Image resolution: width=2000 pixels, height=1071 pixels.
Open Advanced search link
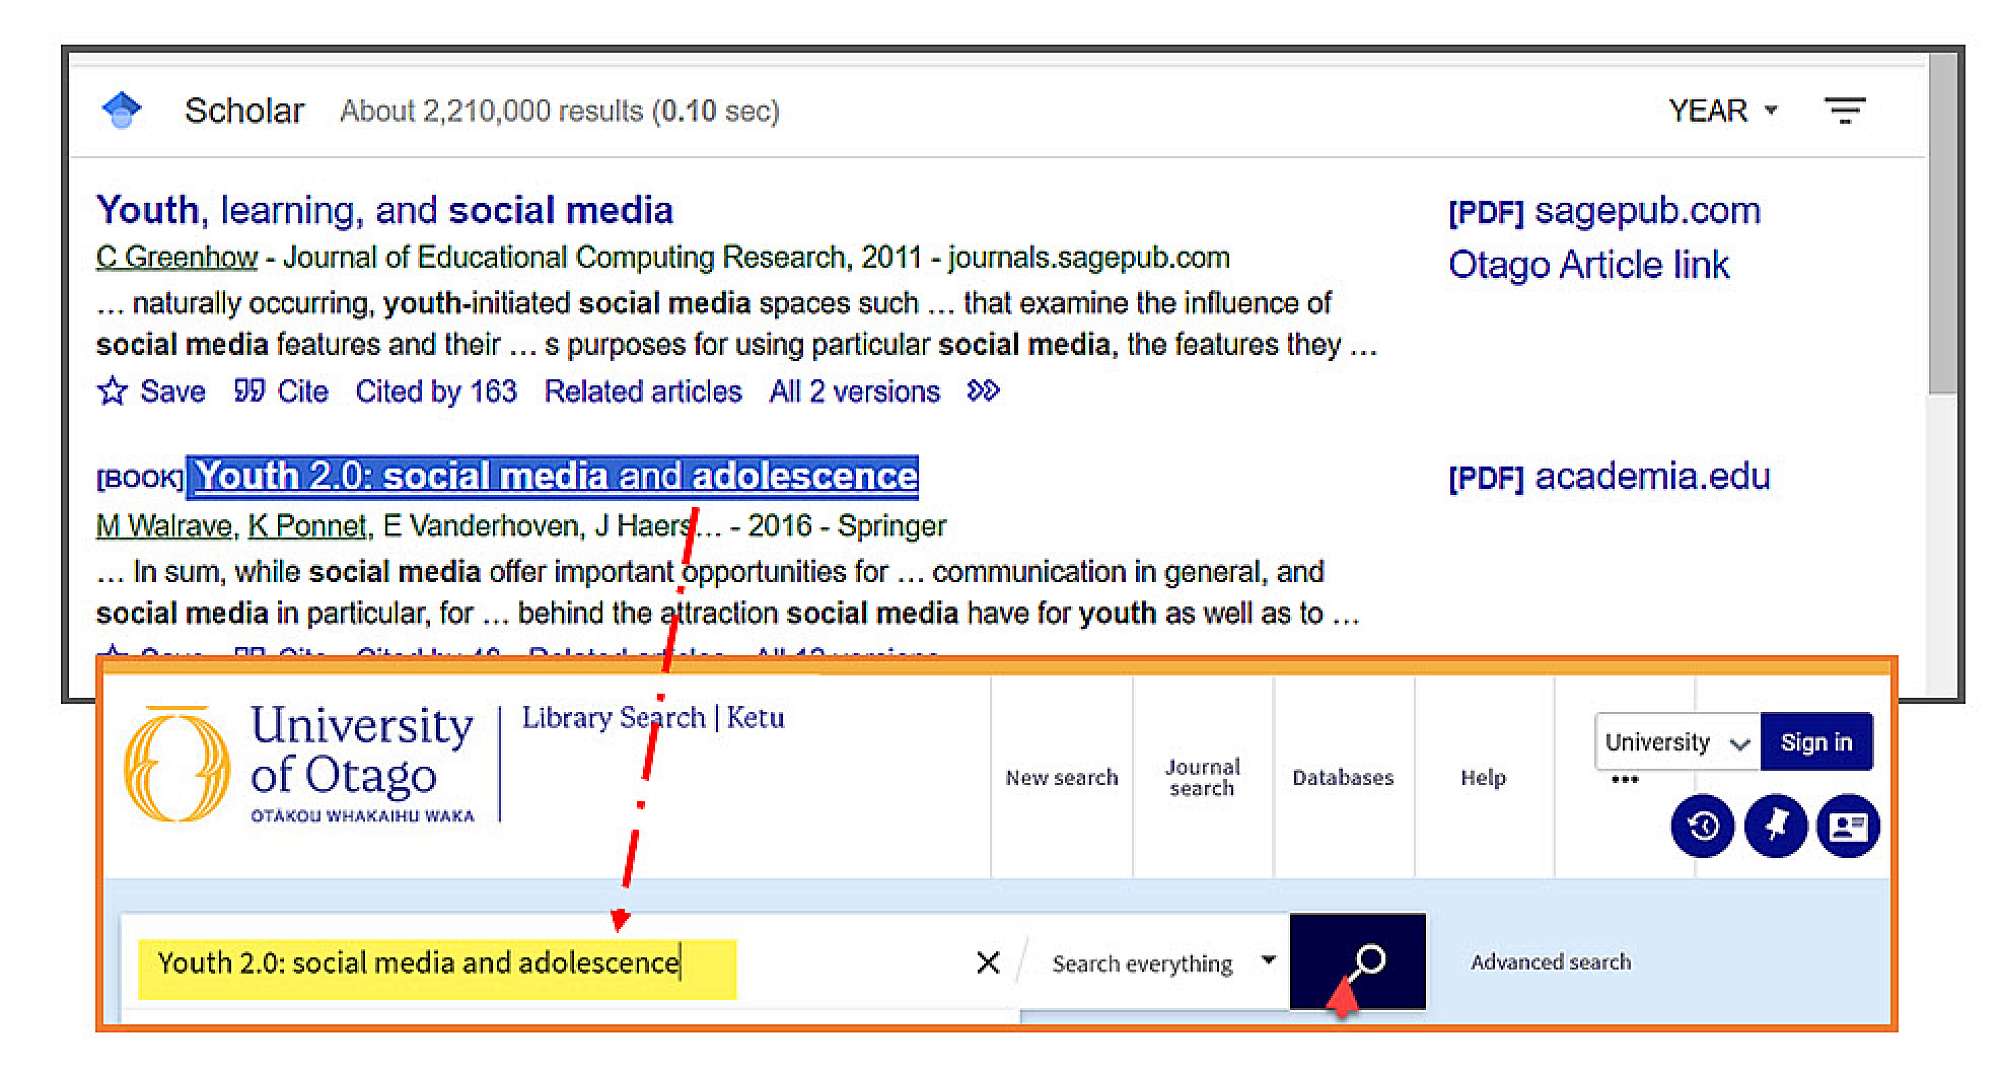(x=1550, y=962)
